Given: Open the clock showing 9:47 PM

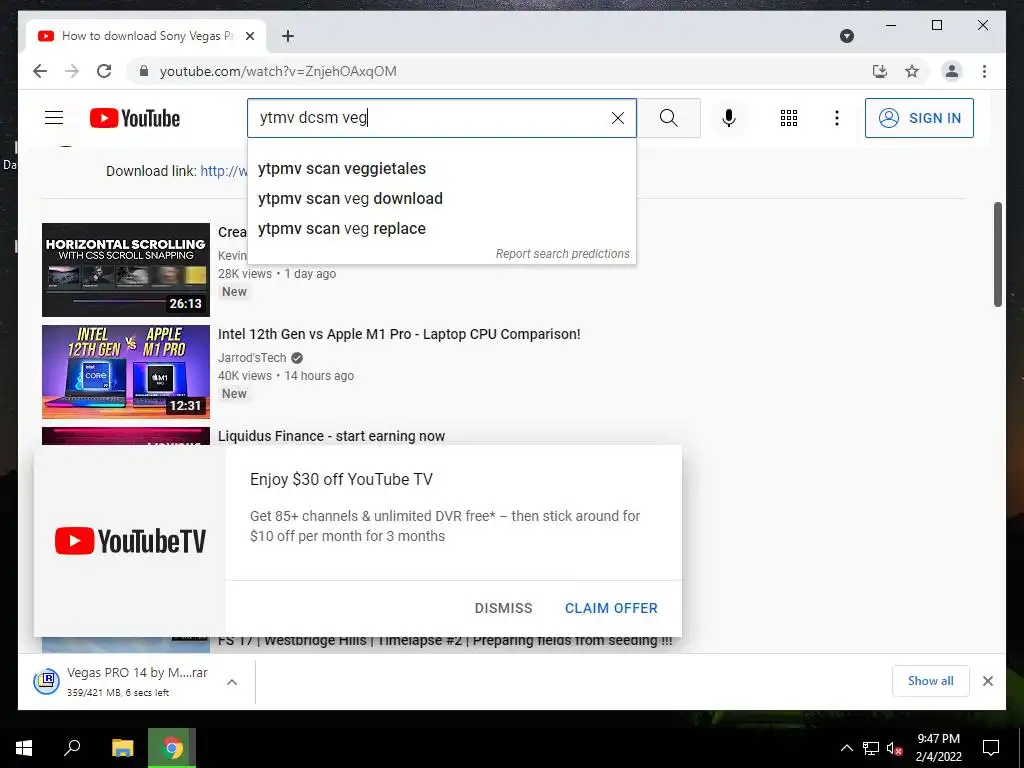Looking at the screenshot, I should point(938,748).
